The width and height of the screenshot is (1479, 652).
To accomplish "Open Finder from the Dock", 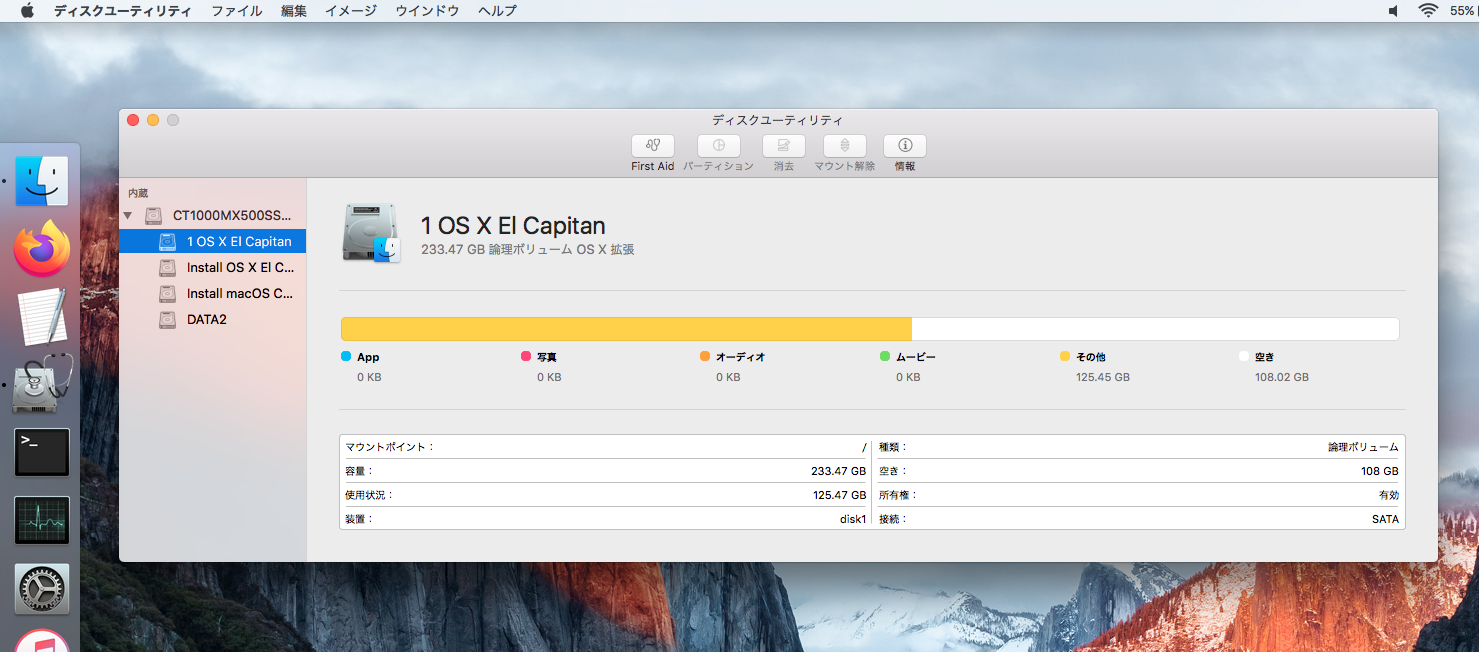I will click(x=42, y=181).
